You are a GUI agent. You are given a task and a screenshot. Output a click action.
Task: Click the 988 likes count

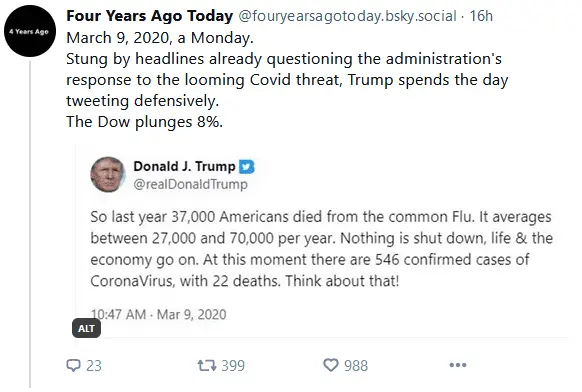356,366
